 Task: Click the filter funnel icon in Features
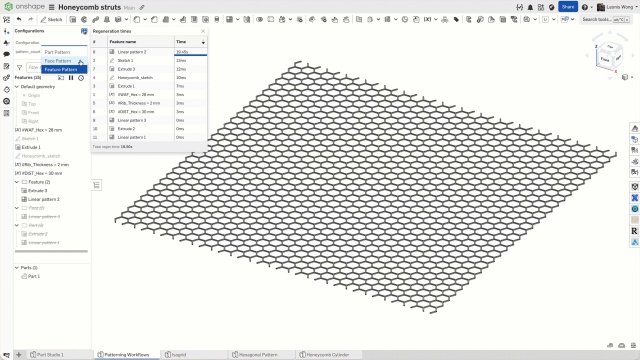pos(19,67)
